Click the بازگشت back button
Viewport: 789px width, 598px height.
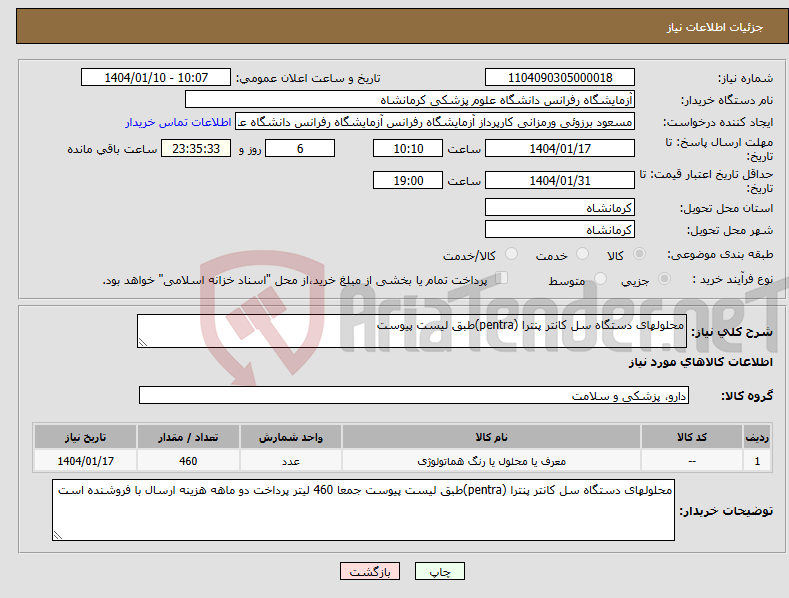coord(370,571)
